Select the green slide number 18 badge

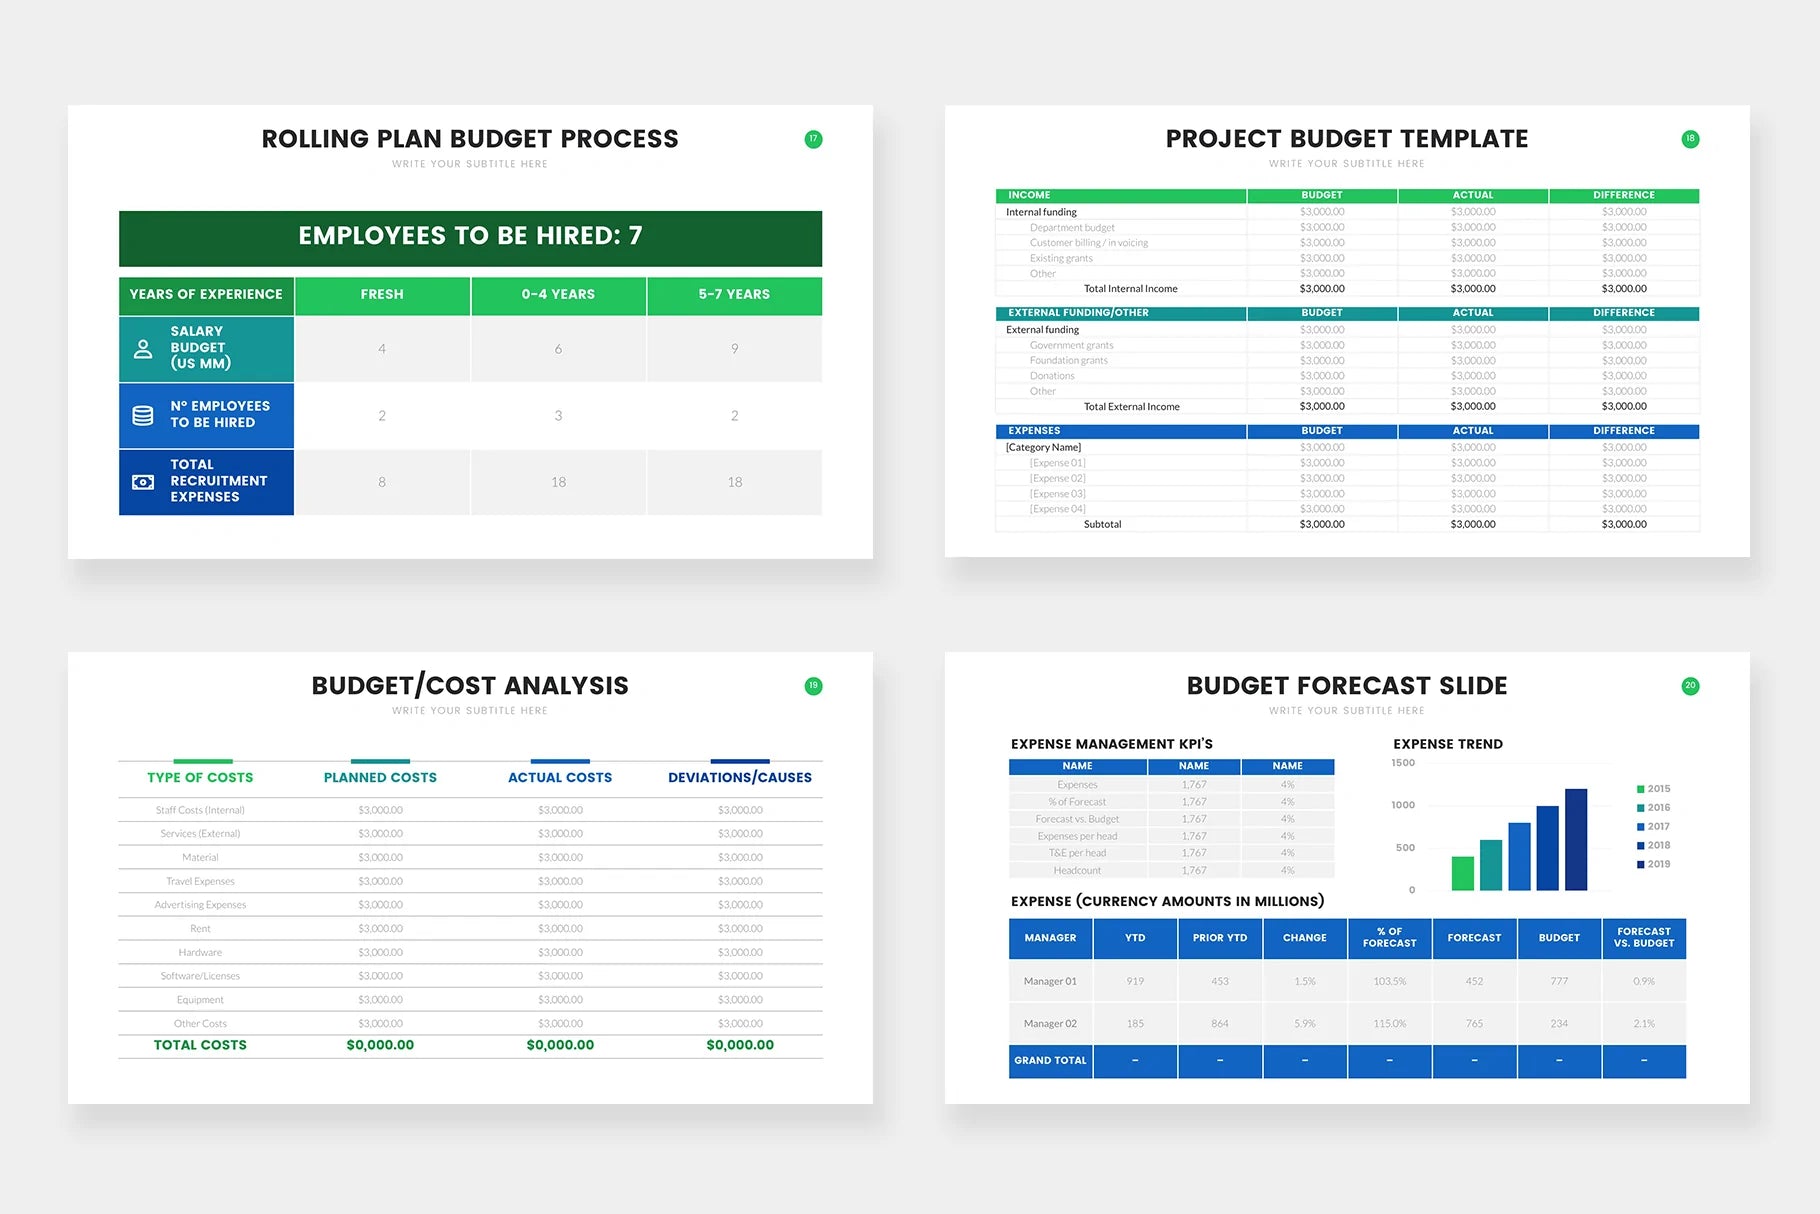click(1690, 139)
